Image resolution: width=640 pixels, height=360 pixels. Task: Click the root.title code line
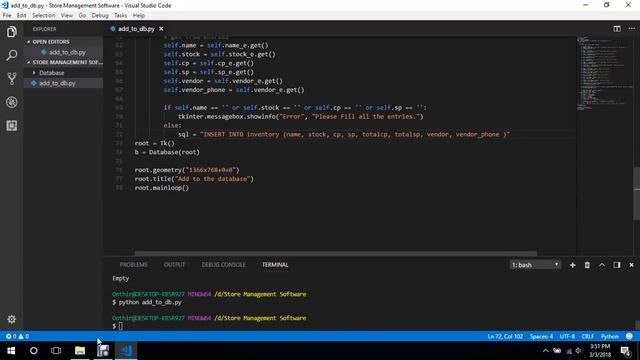point(194,179)
